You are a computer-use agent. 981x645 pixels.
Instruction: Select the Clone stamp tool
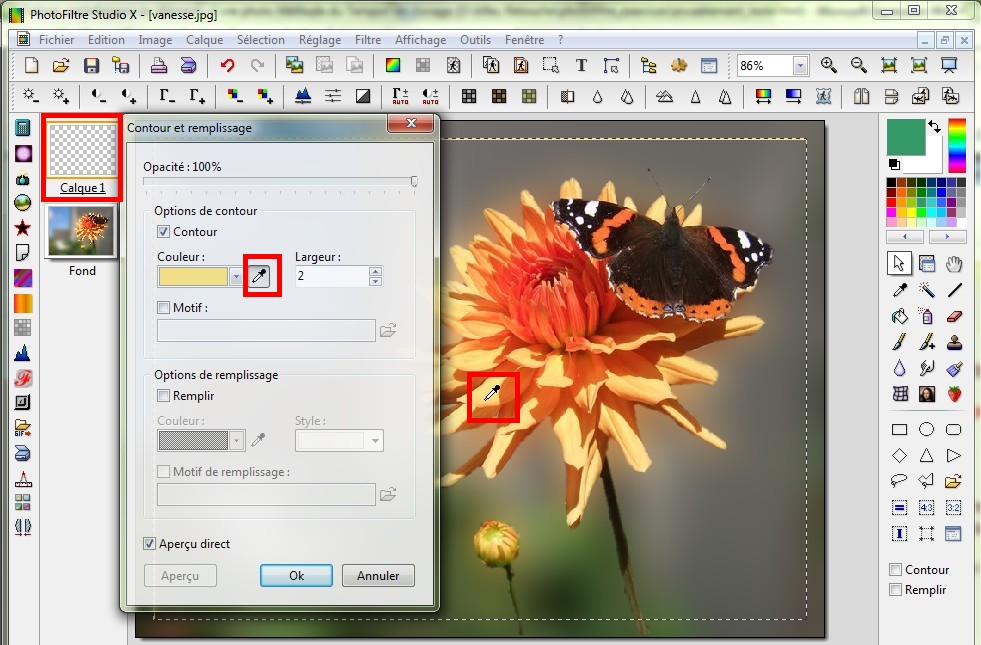point(954,342)
